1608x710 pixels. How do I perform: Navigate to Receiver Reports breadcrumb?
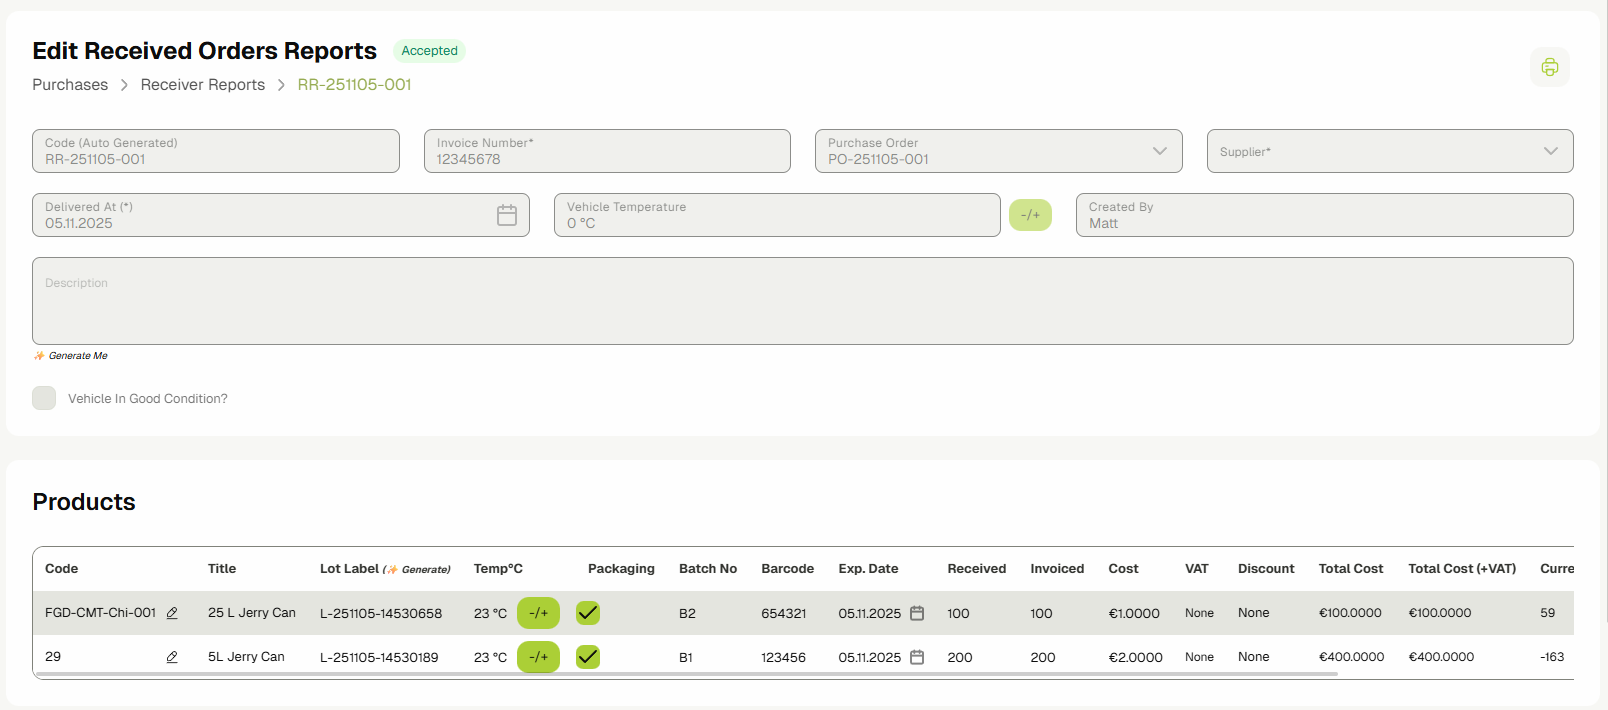tap(203, 85)
